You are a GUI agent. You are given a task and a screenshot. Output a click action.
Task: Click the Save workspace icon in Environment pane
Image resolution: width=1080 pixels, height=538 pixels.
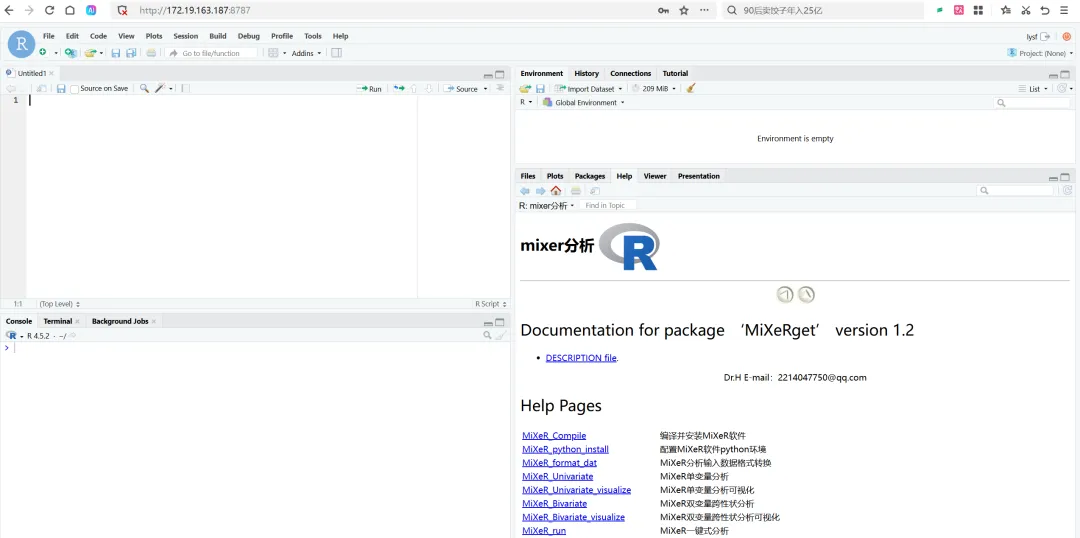541,88
